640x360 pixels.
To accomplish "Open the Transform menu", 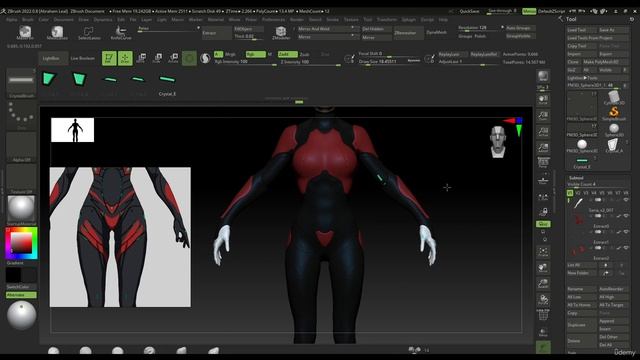I will click(x=387, y=20).
